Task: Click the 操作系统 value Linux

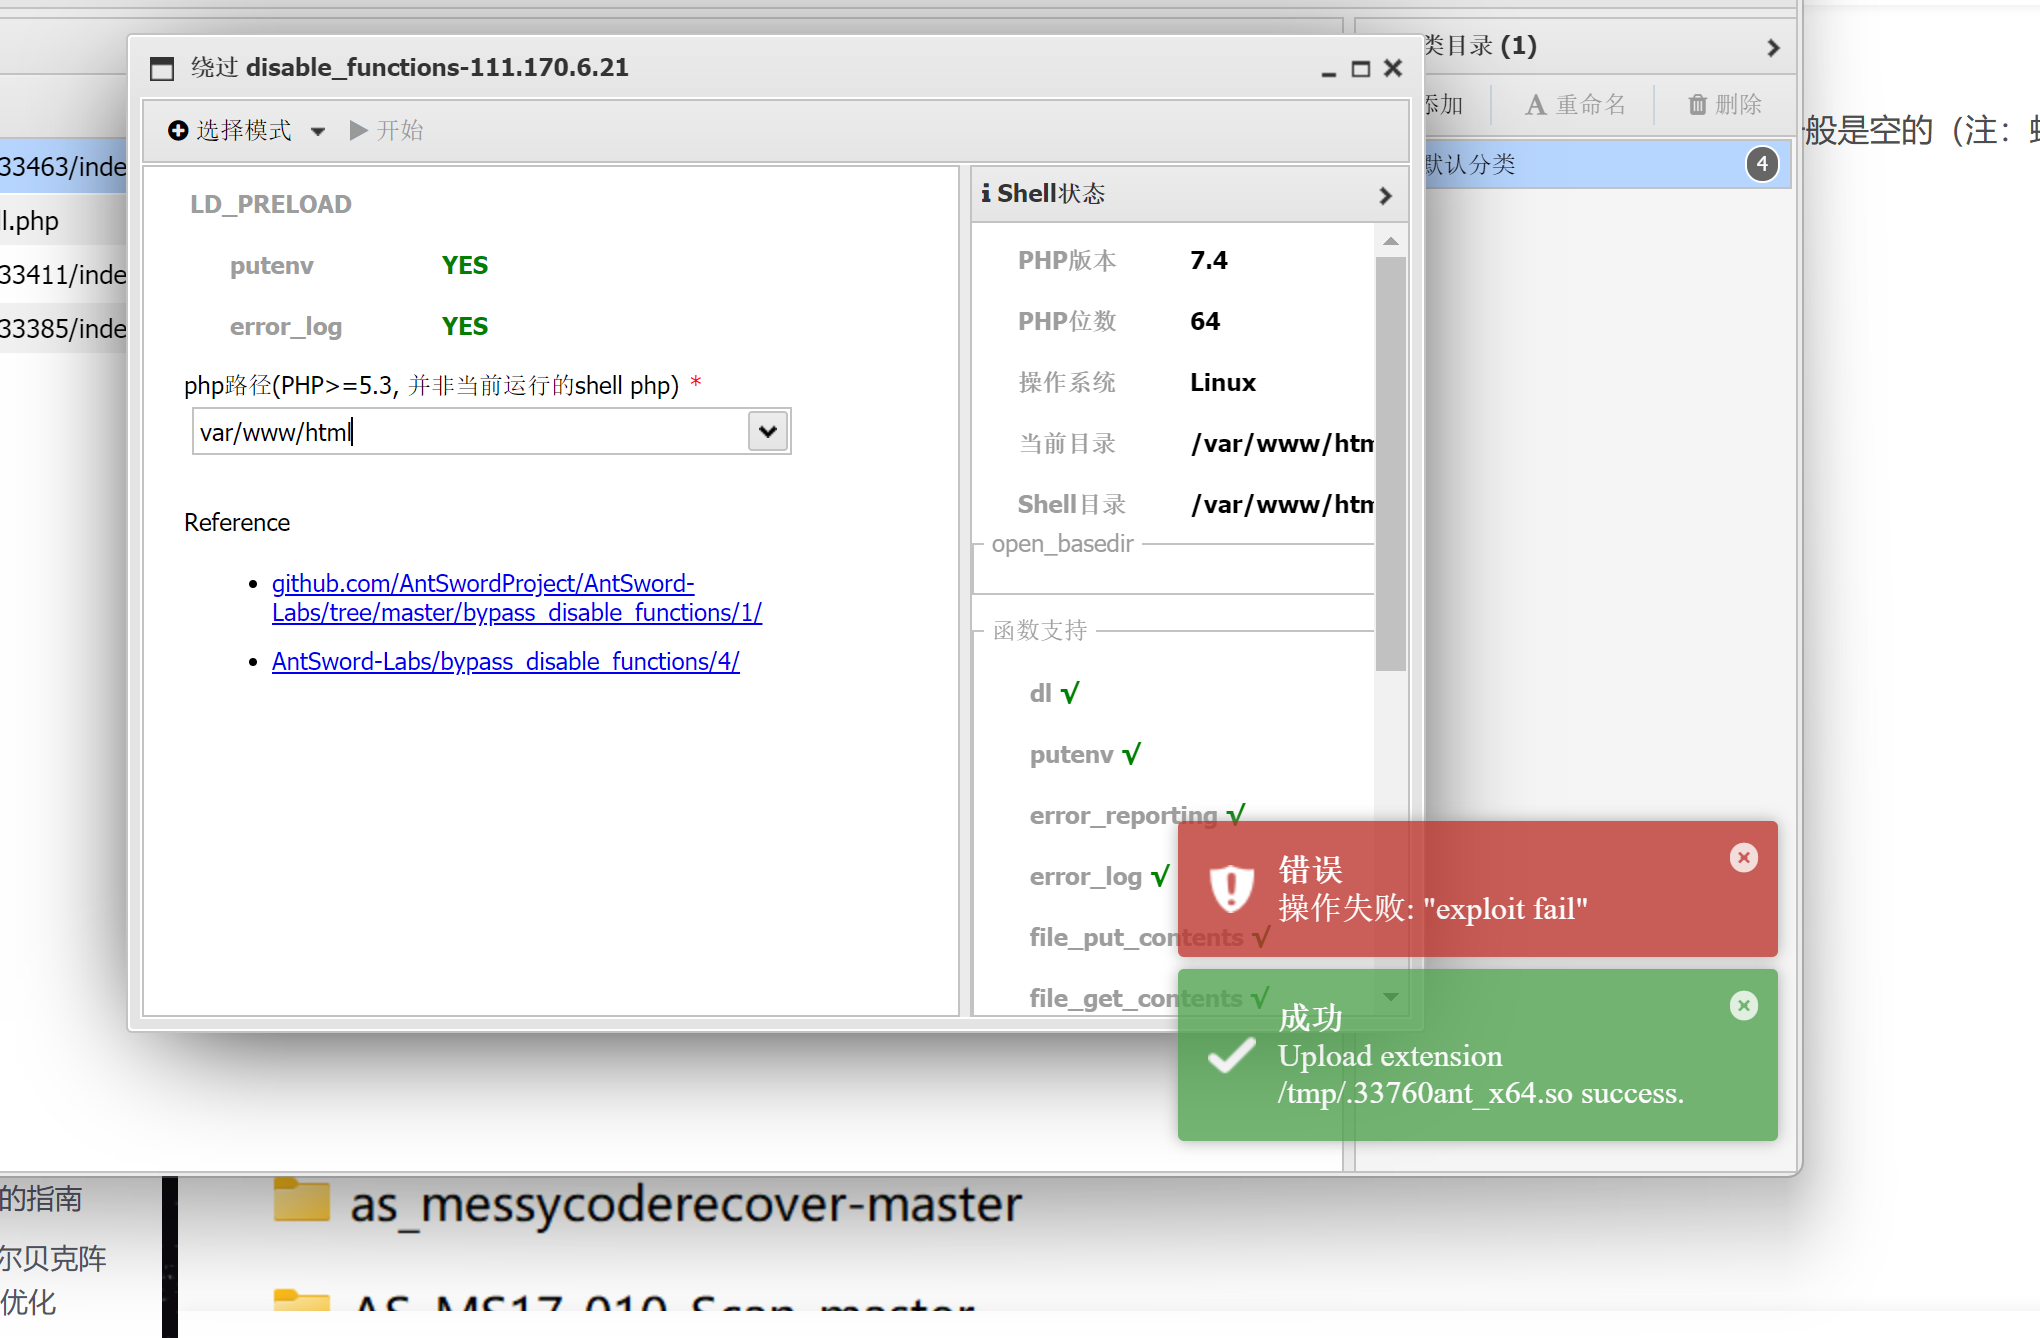Action: point(1223,383)
